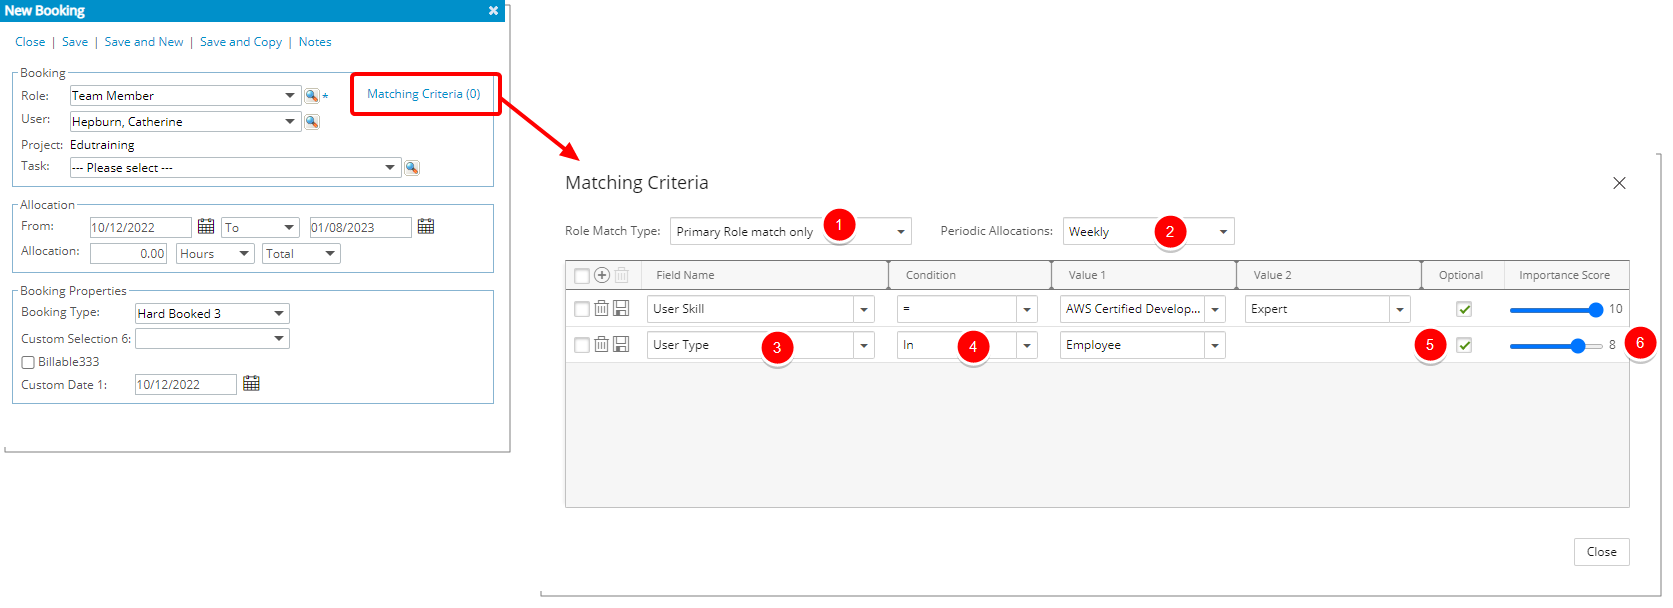Open the Total allocation dropdown
This screenshot has width=1673, height=608.
[x=301, y=254]
